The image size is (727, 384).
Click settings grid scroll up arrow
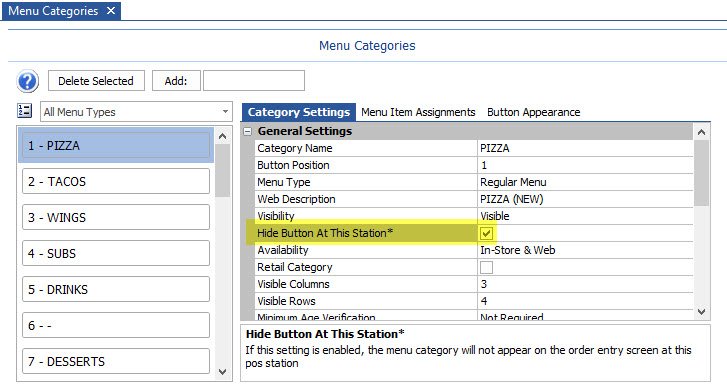[x=701, y=132]
